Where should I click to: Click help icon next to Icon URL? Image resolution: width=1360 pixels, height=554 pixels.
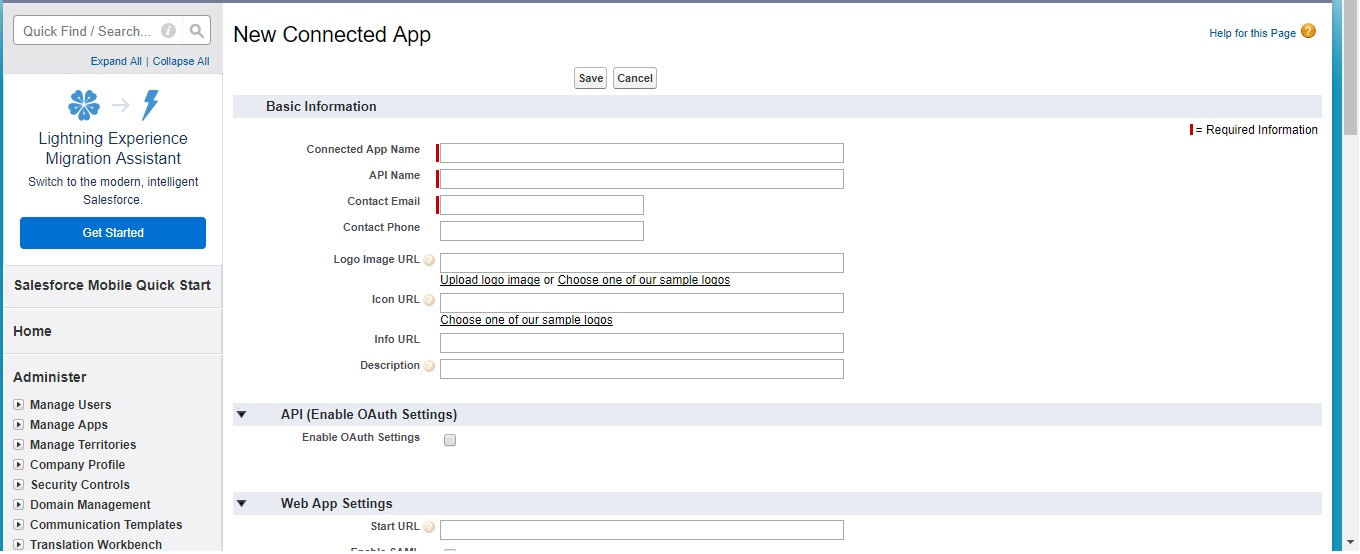pyautogui.click(x=429, y=300)
